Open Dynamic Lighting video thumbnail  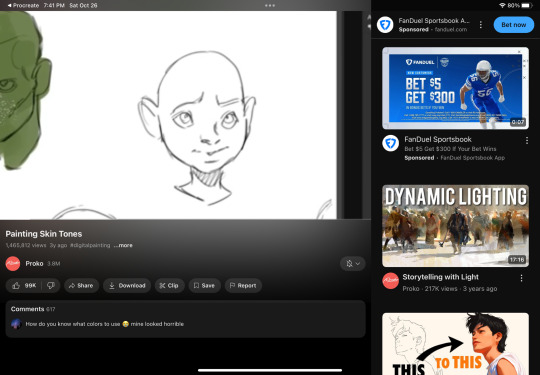[455, 226]
